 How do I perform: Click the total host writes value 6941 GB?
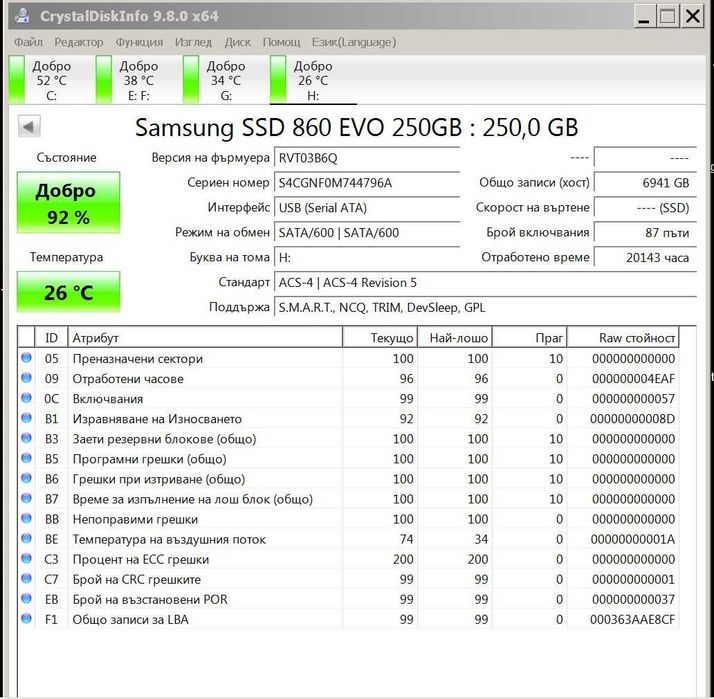point(645,183)
